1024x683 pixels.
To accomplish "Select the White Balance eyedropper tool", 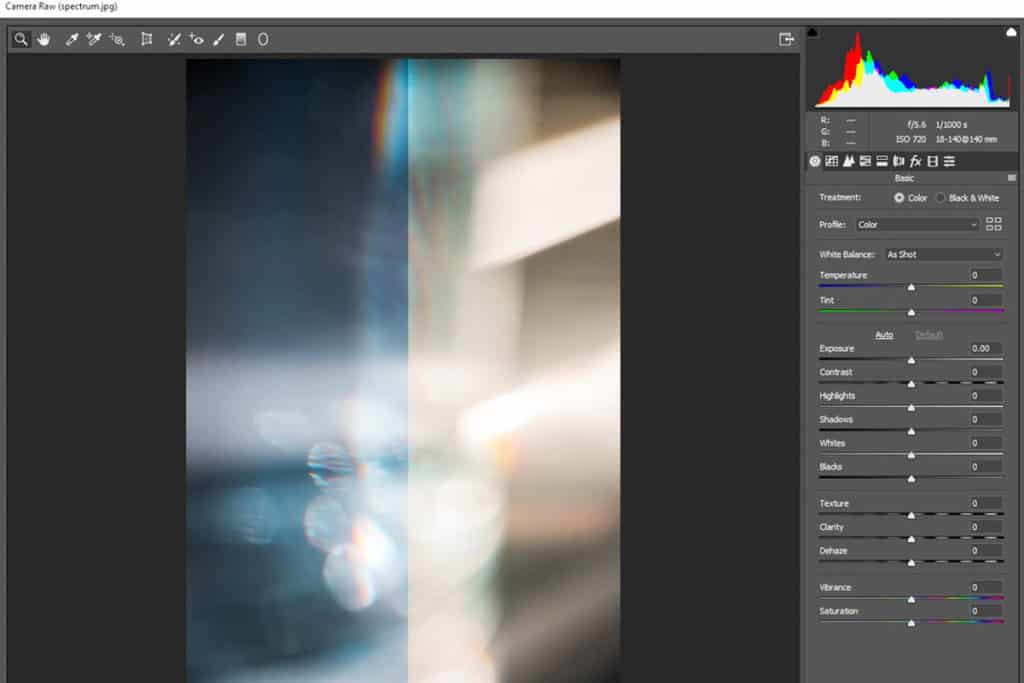I will (x=71, y=39).
